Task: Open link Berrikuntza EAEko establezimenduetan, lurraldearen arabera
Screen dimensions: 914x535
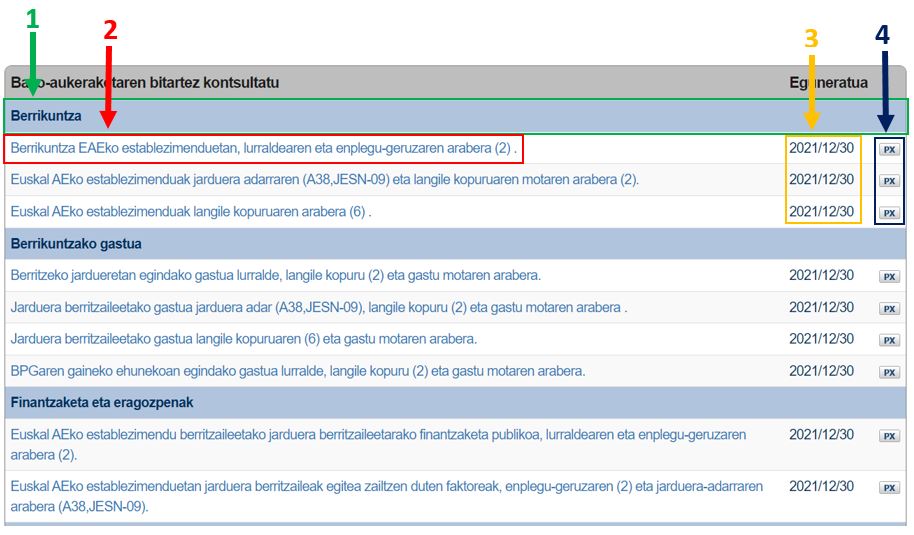Action: [x=263, y=148]
